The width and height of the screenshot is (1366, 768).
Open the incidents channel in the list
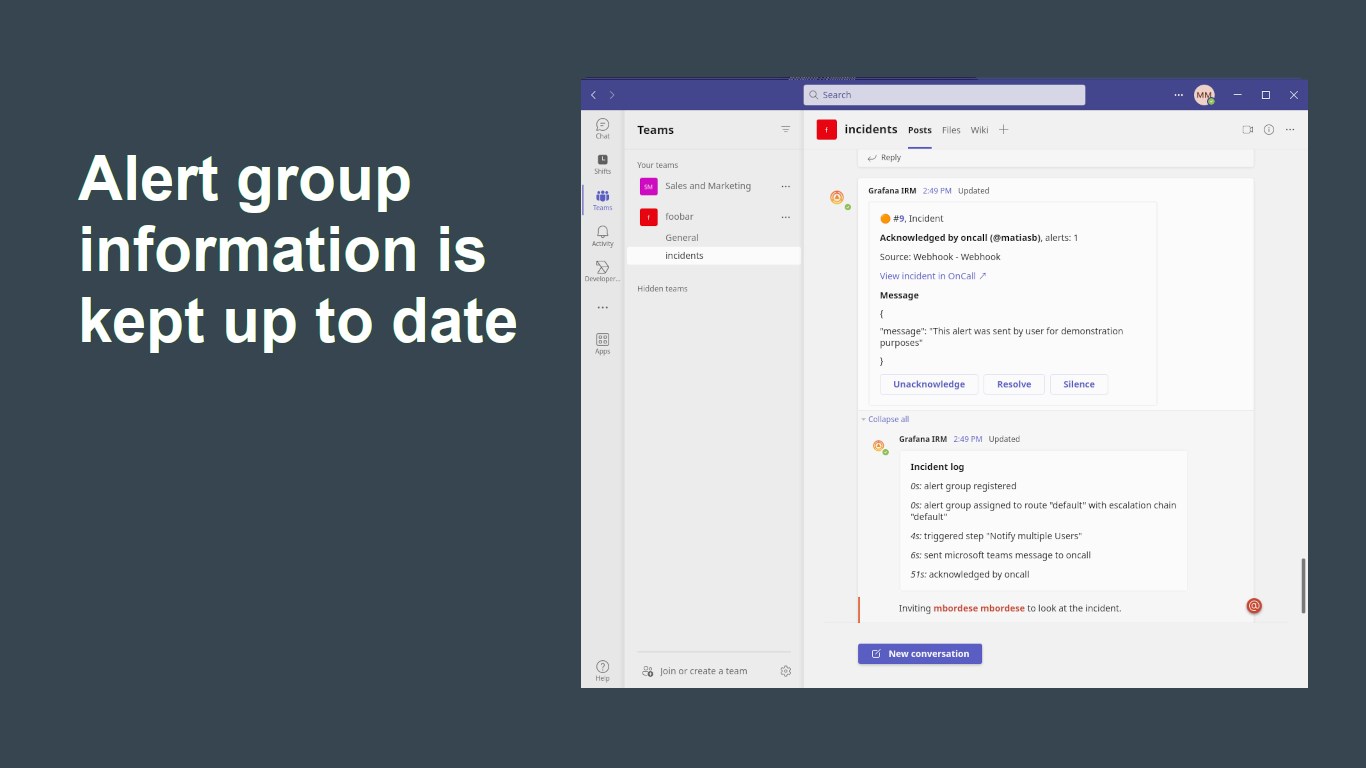click(x=714, y=256)
